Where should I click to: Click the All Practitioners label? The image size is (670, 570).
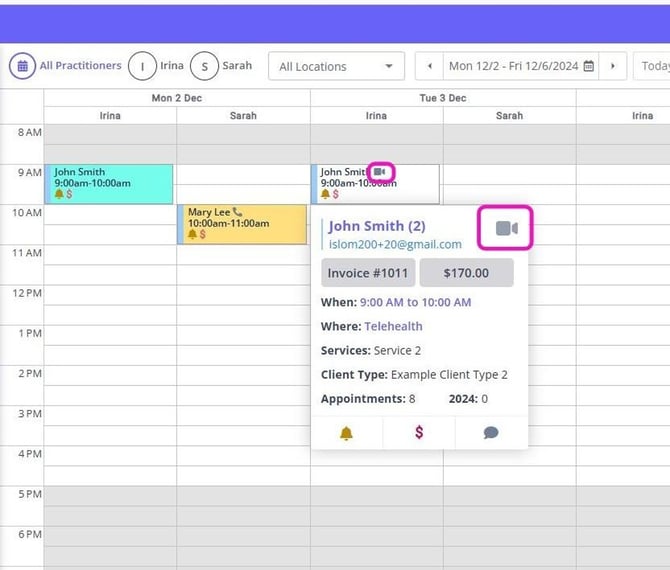81,65
